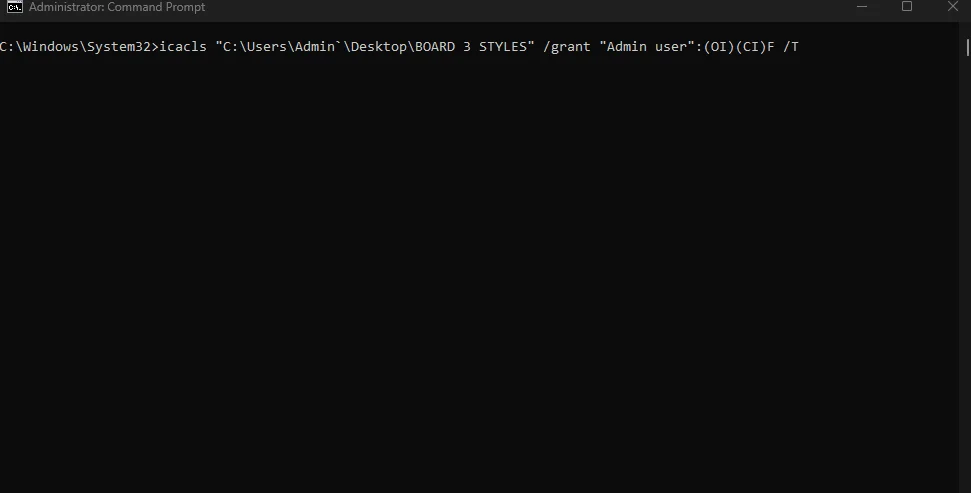Click the BOARD 3 STYLES folder name
The width and height of the screenshot is (971, 493).
pyautogui.click(x=471, y=47)
